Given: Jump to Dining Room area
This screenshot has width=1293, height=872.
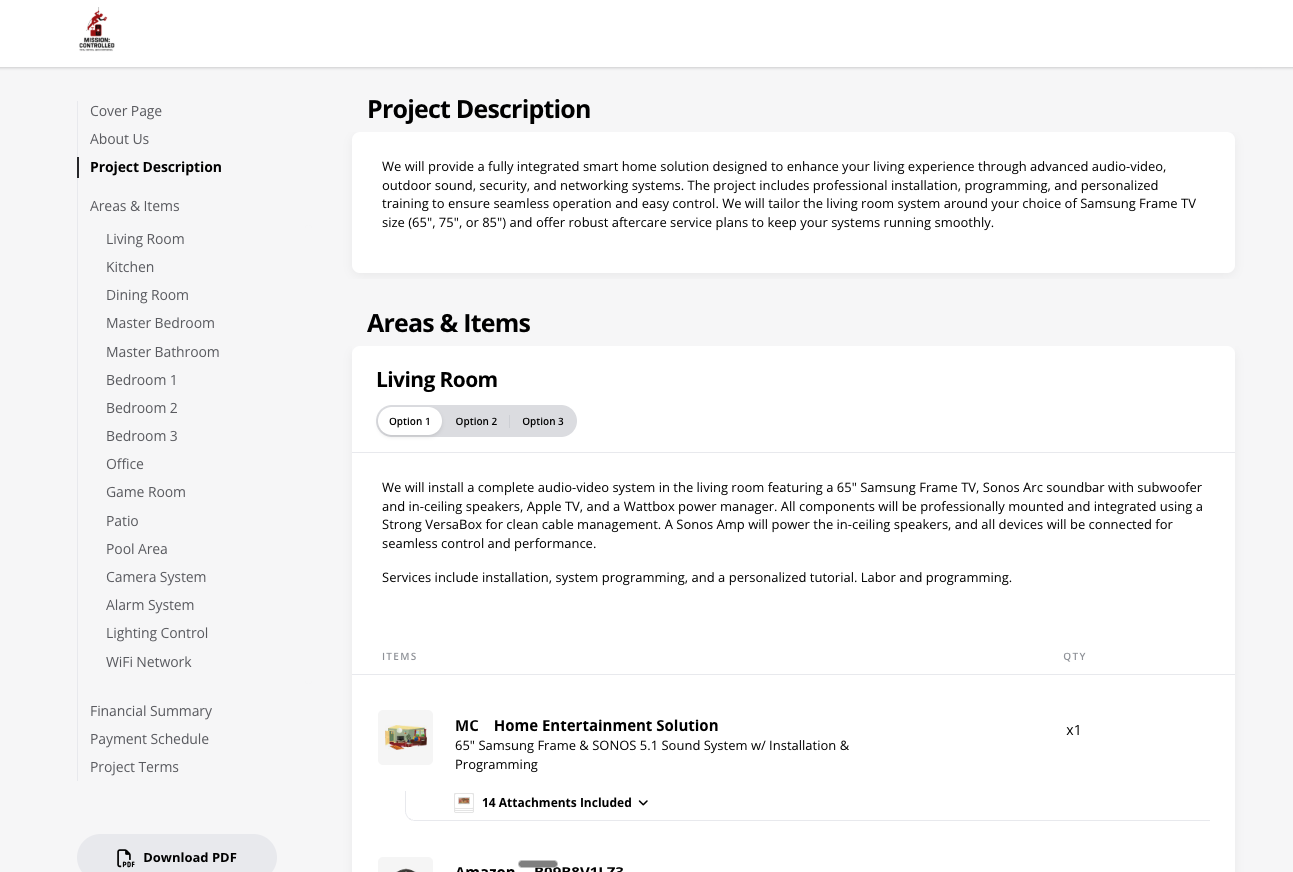Looking at the screenshot, I should coord(147,295).
